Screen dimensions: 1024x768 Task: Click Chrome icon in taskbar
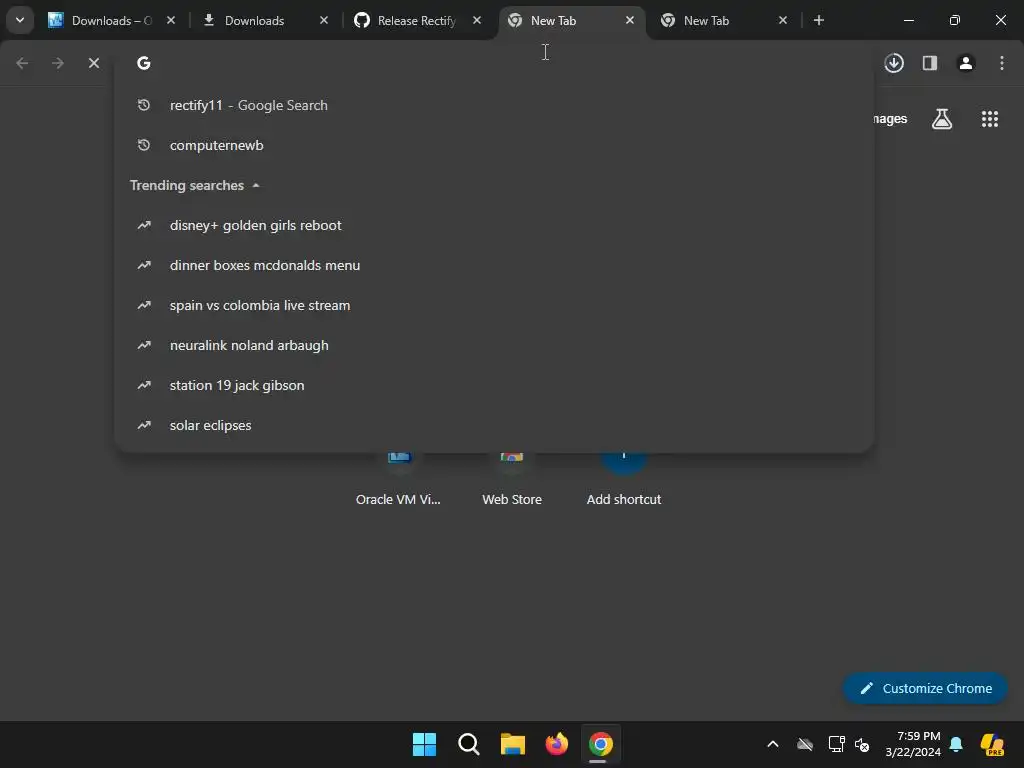601,744
